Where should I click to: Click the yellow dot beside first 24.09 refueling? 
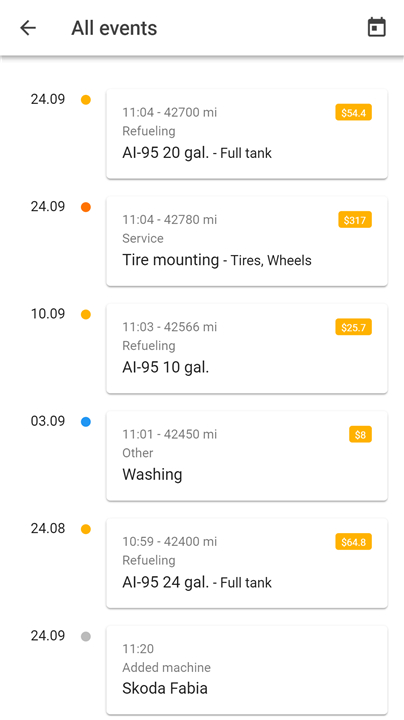click(86, 100)
